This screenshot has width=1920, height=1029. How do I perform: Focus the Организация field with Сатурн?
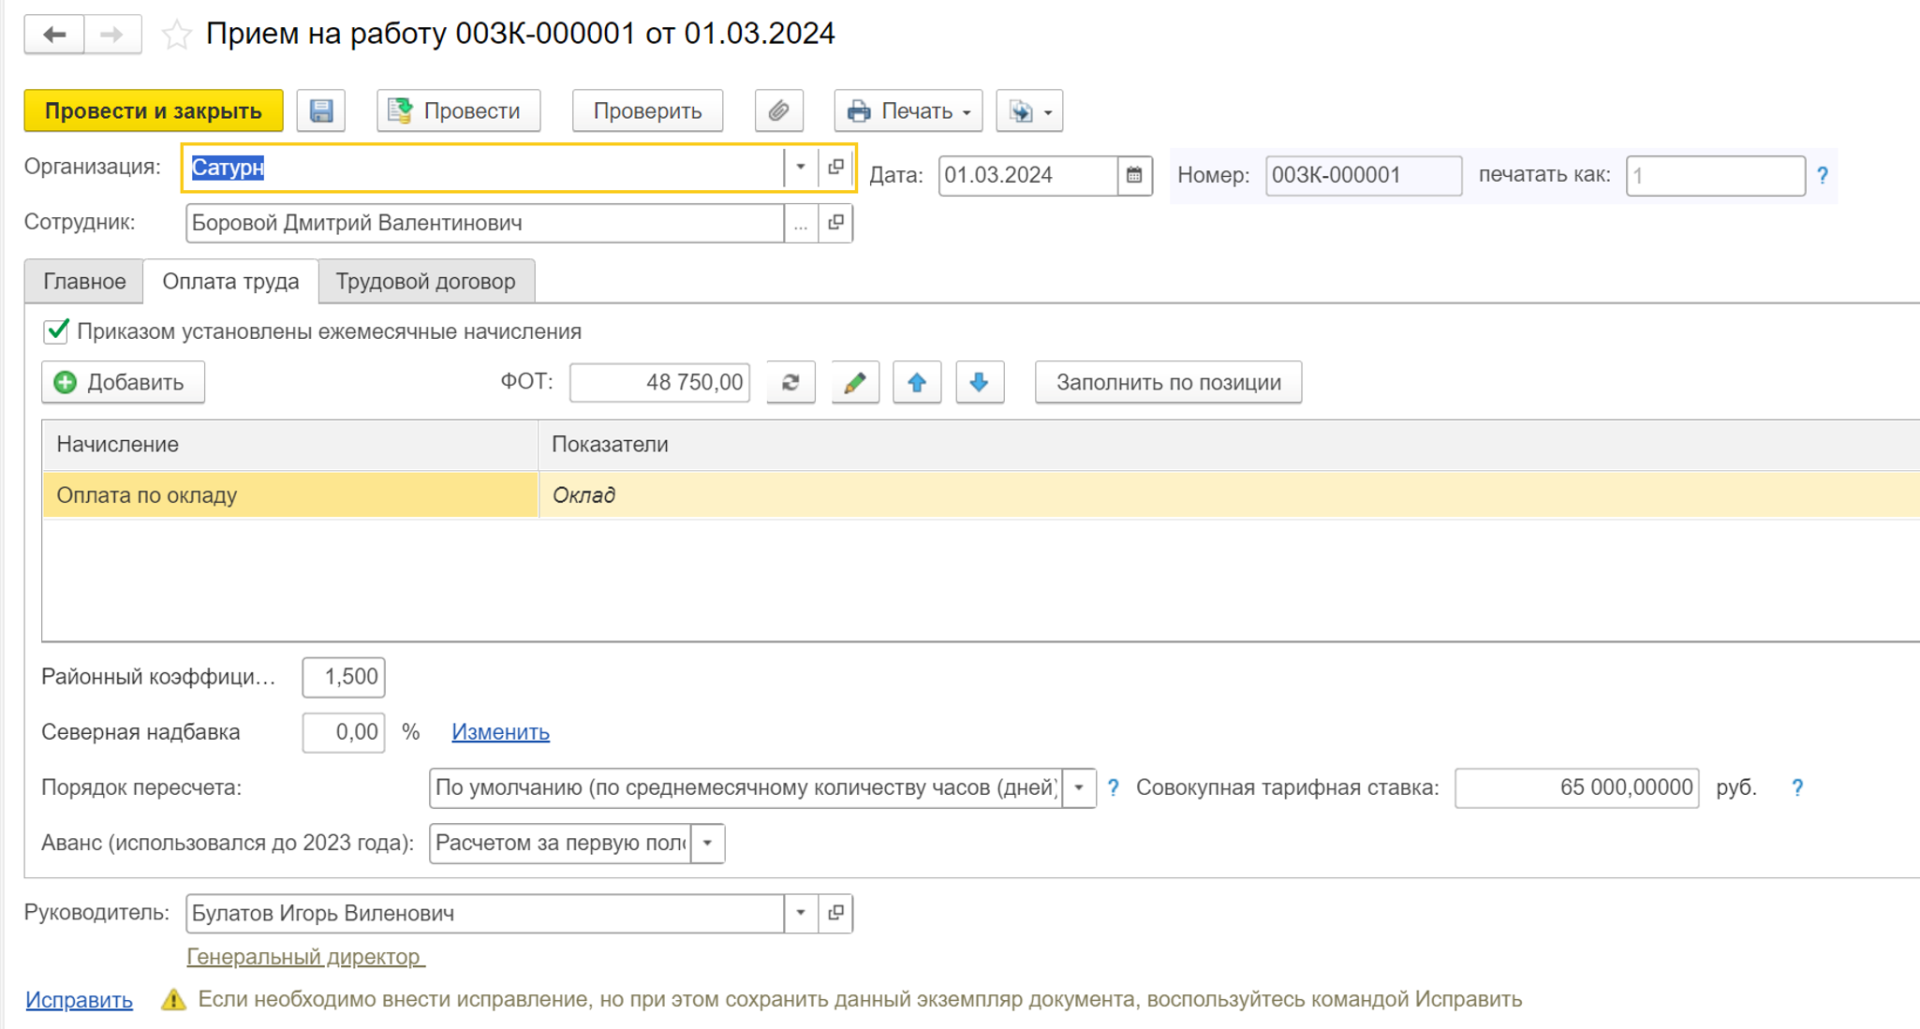485,167
